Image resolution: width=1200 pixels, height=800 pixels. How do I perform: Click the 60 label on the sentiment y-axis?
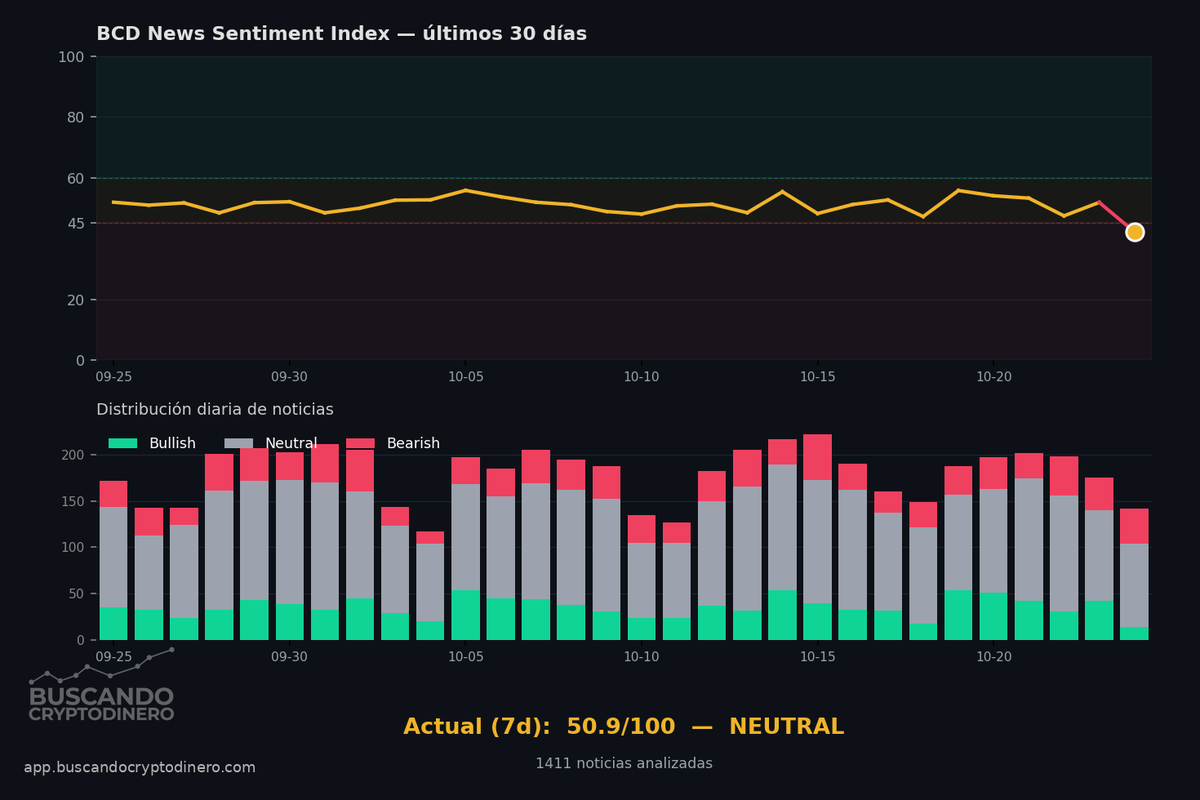(x=75, y=178)
